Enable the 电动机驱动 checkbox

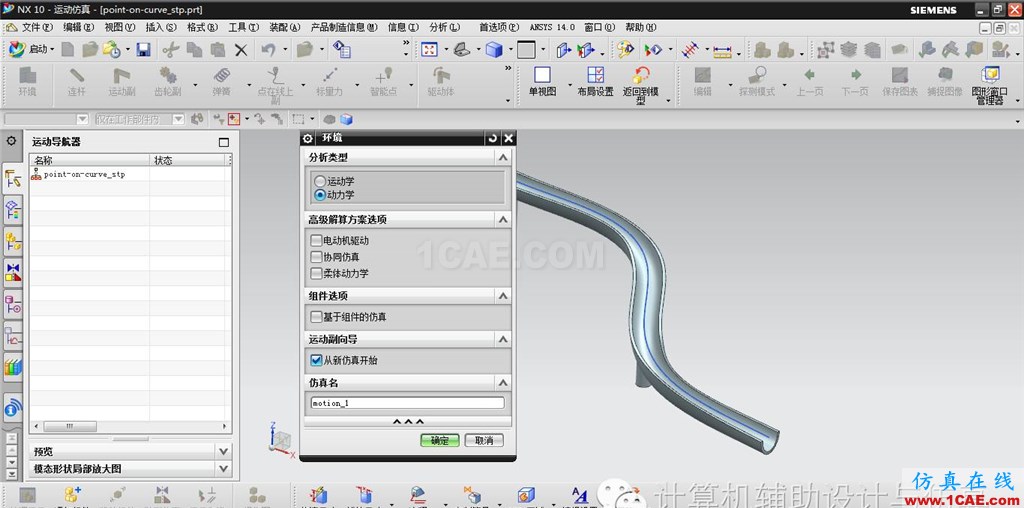[x=317, y=241]
